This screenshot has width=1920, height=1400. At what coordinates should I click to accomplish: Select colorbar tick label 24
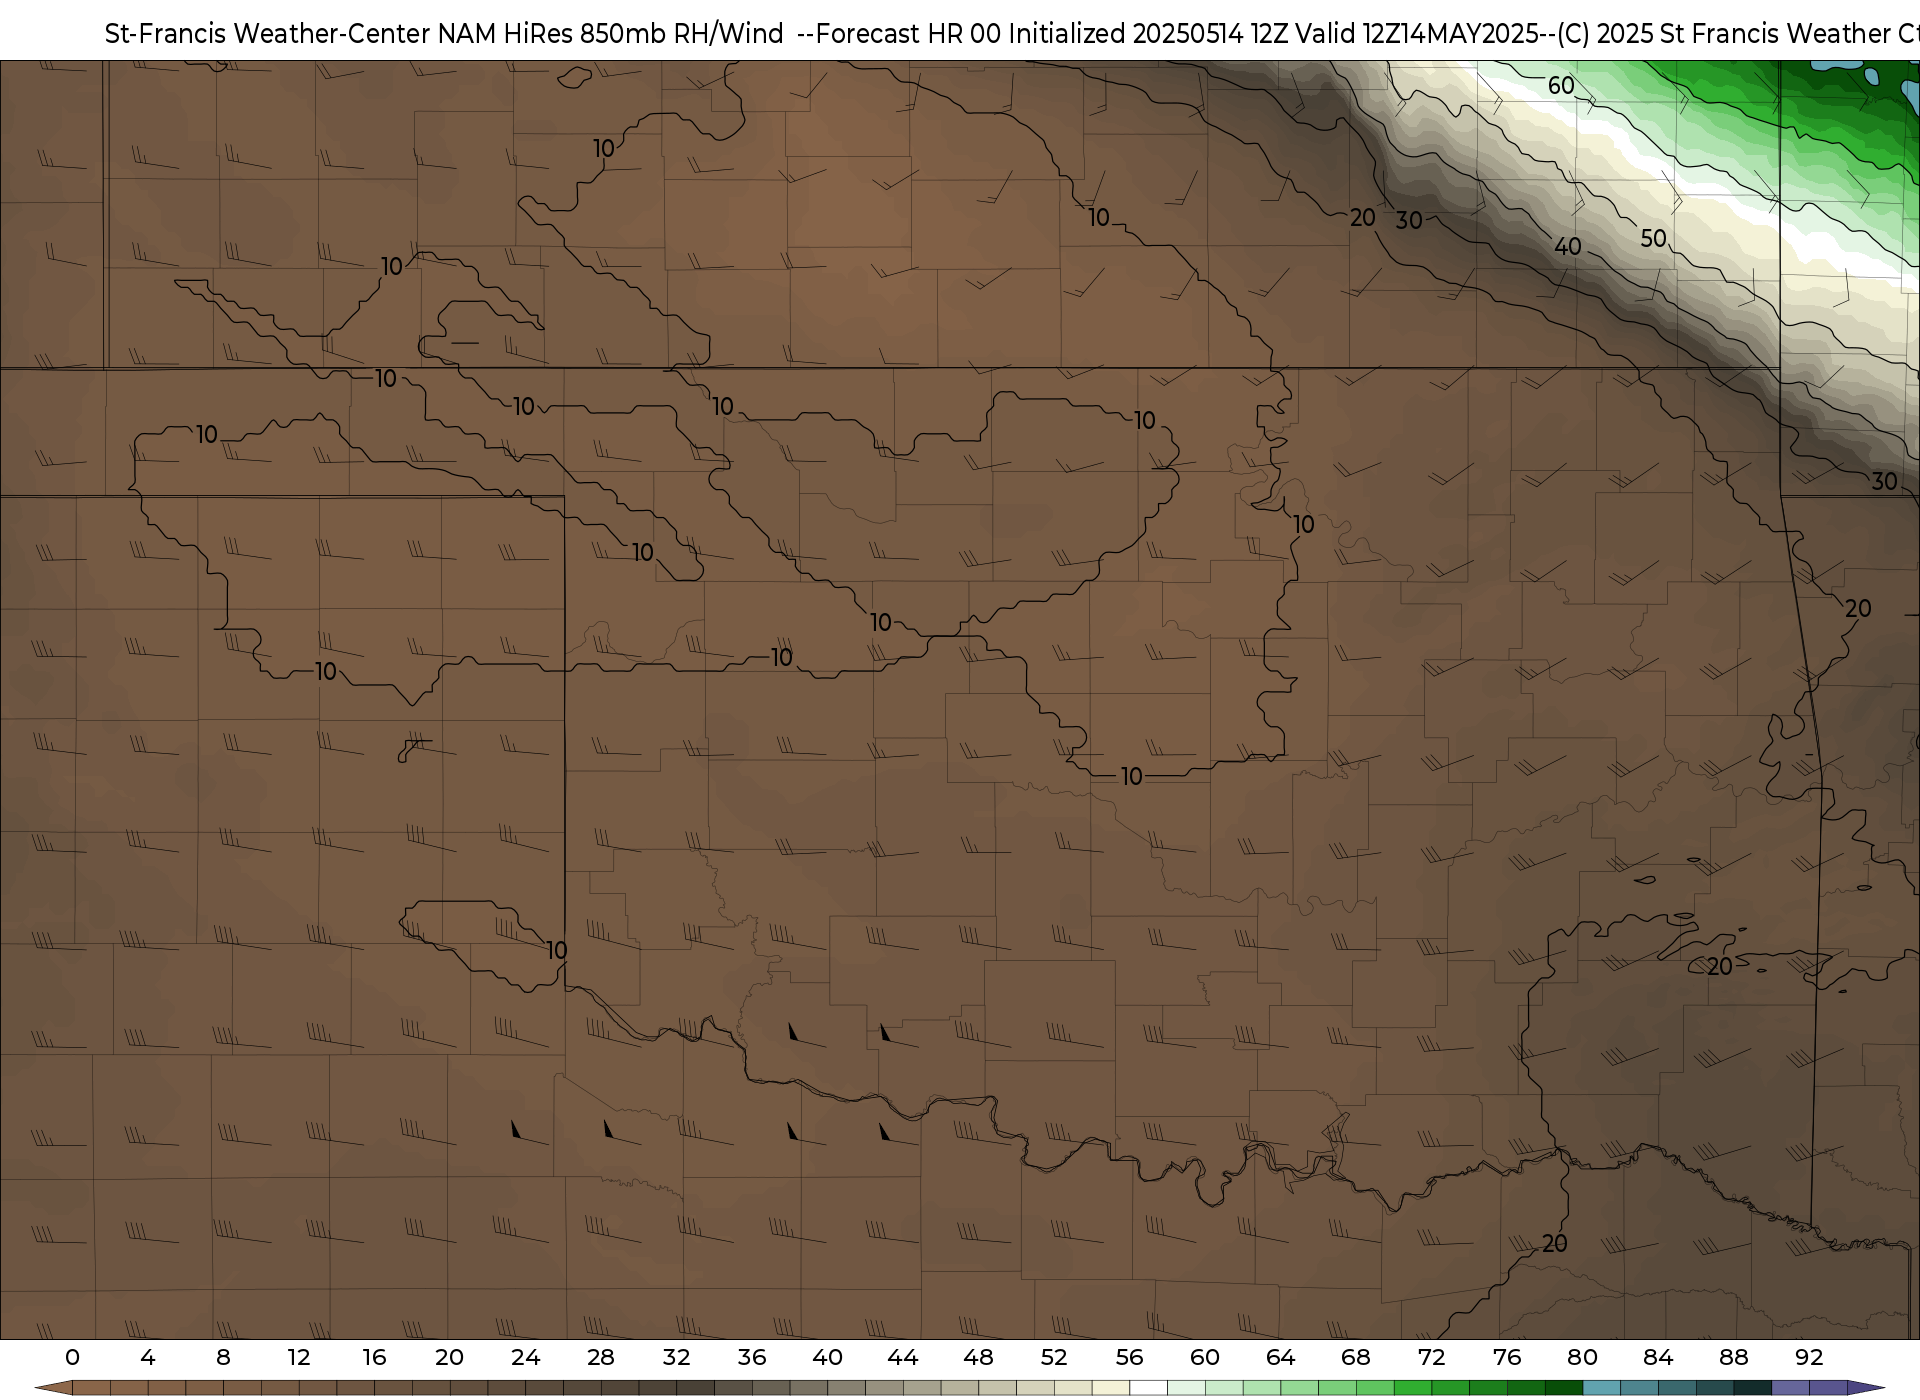(x=525, y=1357)
